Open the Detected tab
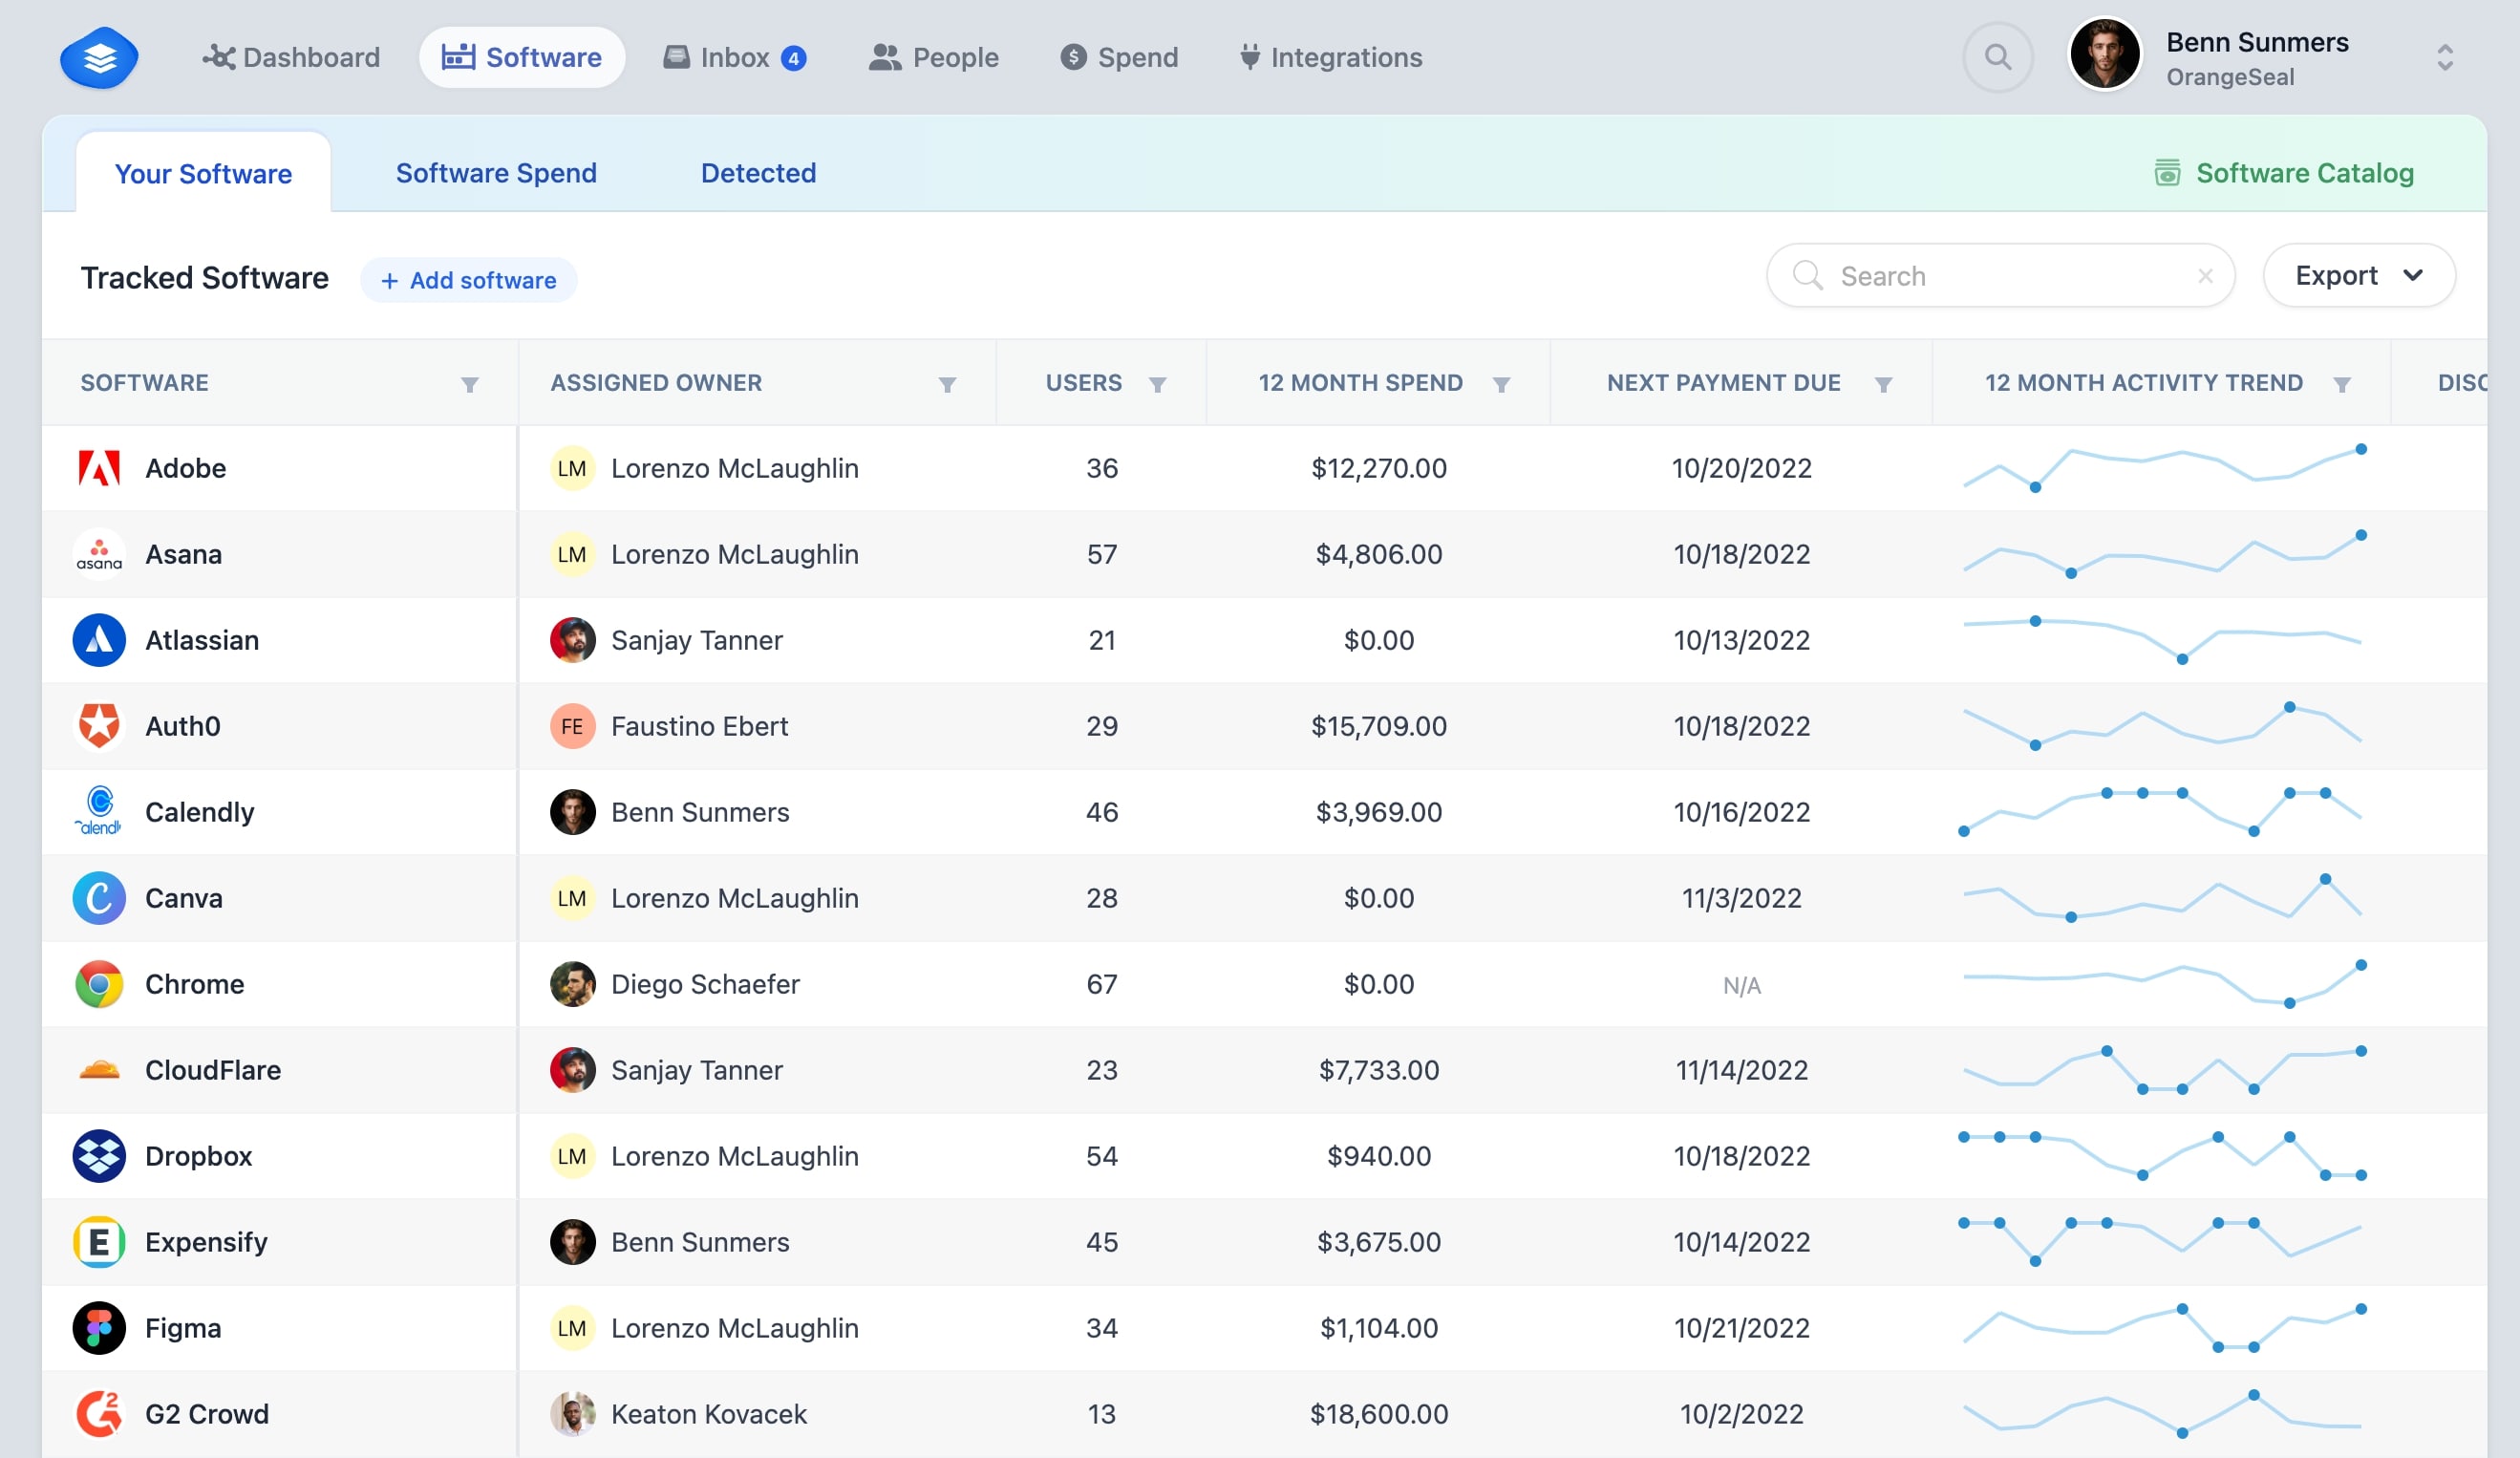 (x=758, y=173)
